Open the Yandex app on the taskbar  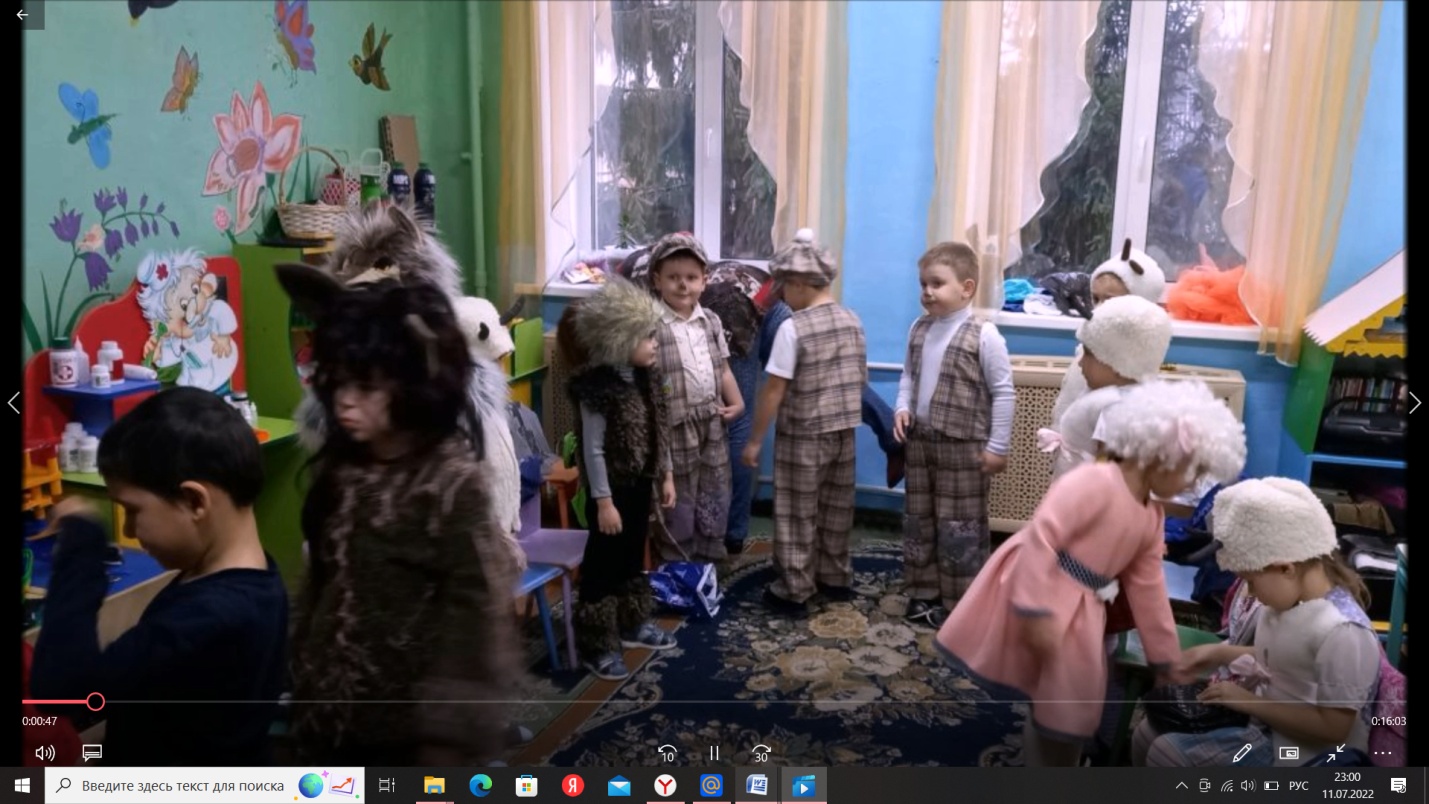click(573, 786)
